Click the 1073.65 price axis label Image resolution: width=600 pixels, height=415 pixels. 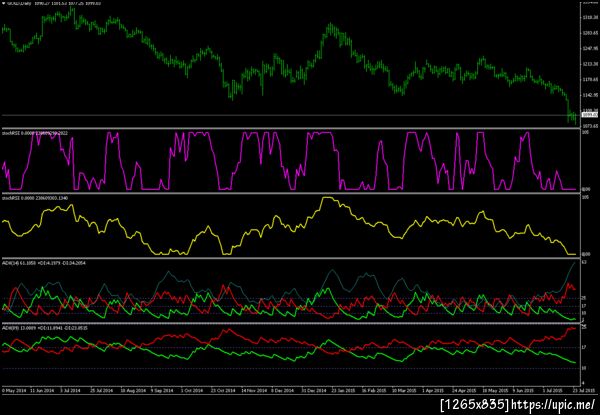[590, 126]
